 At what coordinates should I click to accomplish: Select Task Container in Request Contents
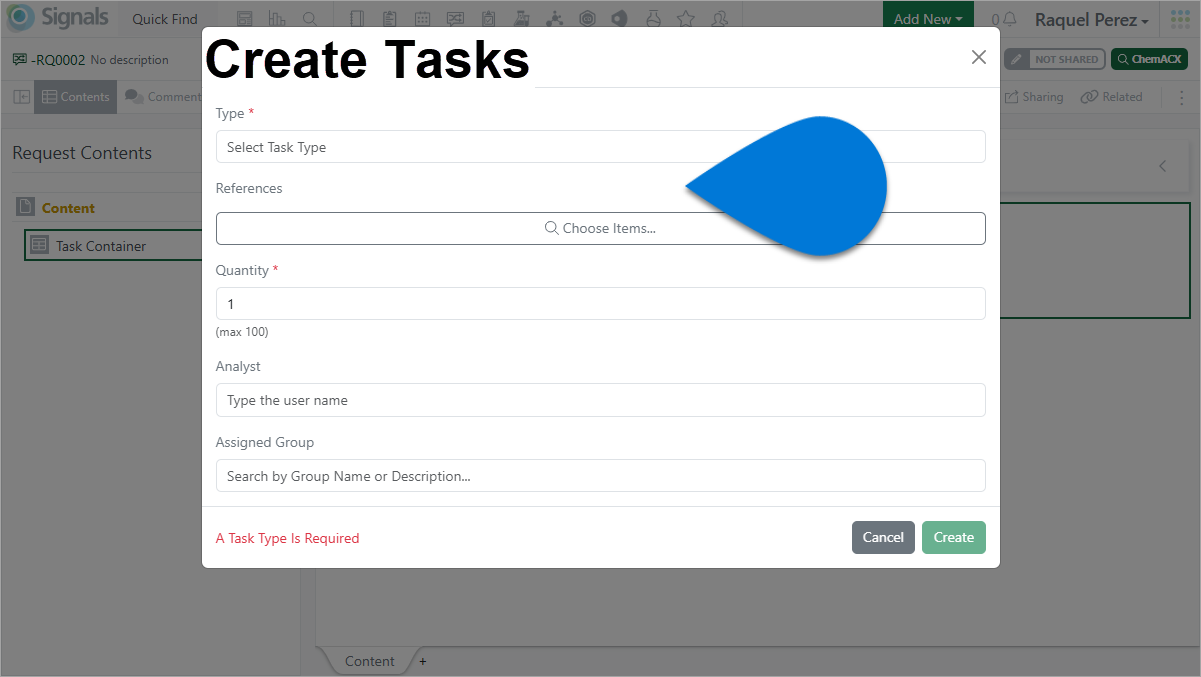coord(113,246)
